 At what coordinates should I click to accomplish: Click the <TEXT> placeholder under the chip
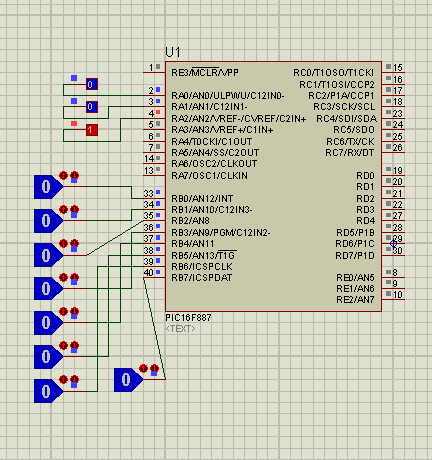(x=180, y=329)
